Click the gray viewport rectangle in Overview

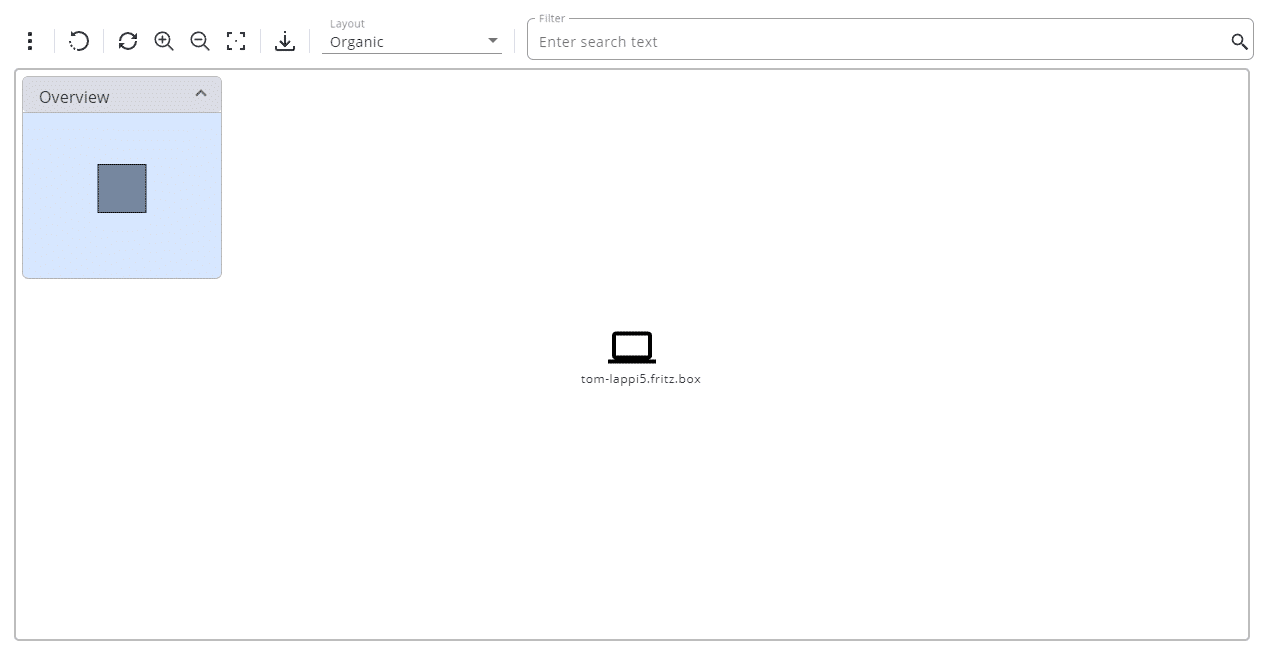[x=122, y=188]
